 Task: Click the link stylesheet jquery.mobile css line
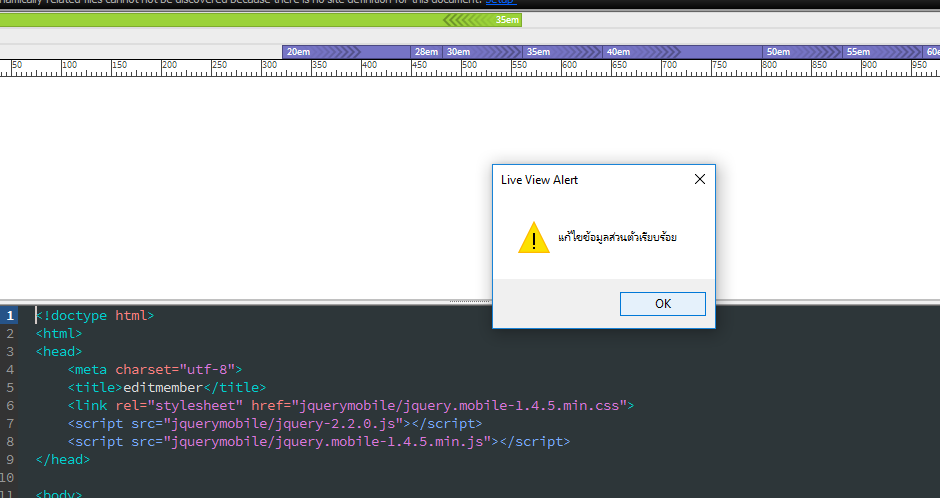[x=351, y=405]
